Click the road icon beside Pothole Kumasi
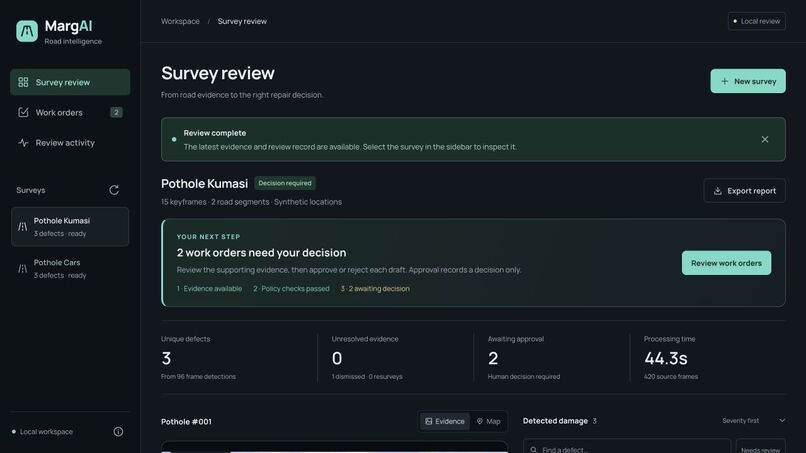 coord(23,227)
